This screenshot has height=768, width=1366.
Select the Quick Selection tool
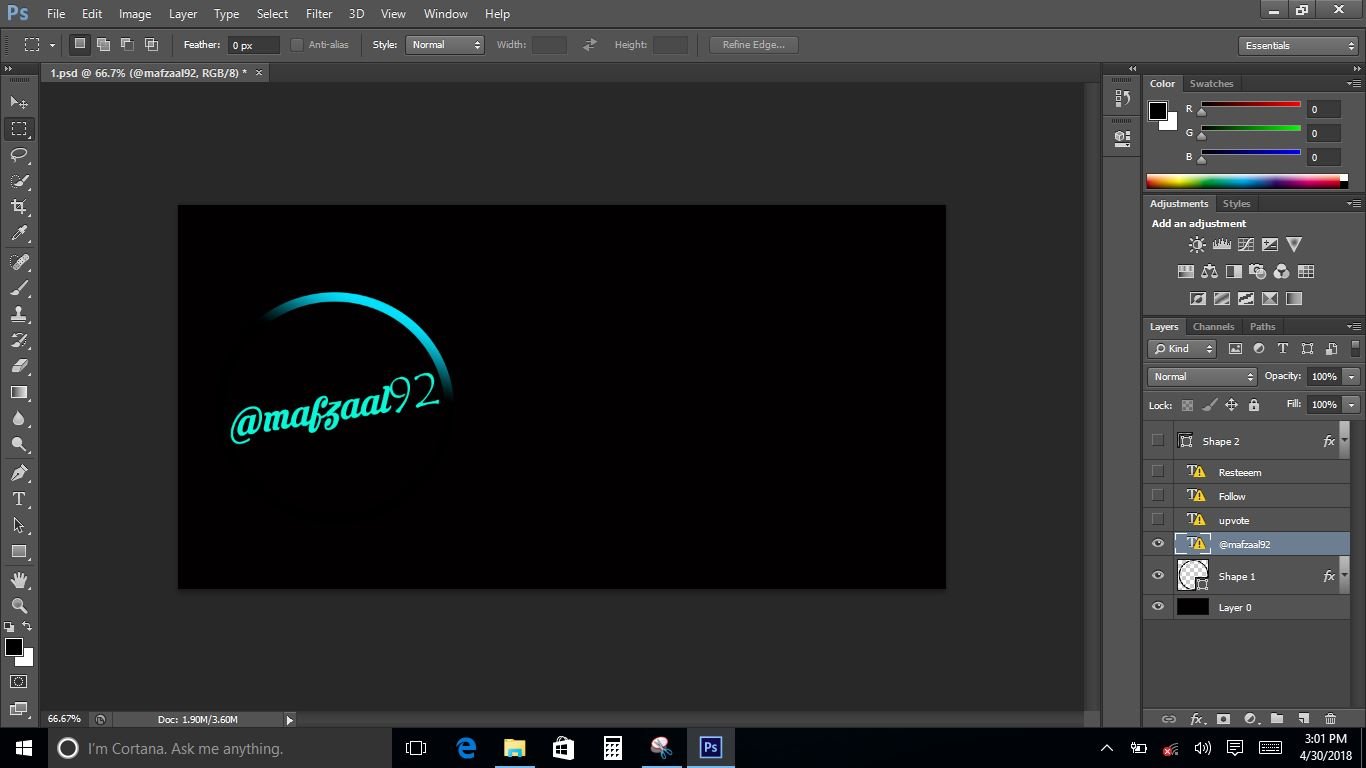tap(19, 181)
